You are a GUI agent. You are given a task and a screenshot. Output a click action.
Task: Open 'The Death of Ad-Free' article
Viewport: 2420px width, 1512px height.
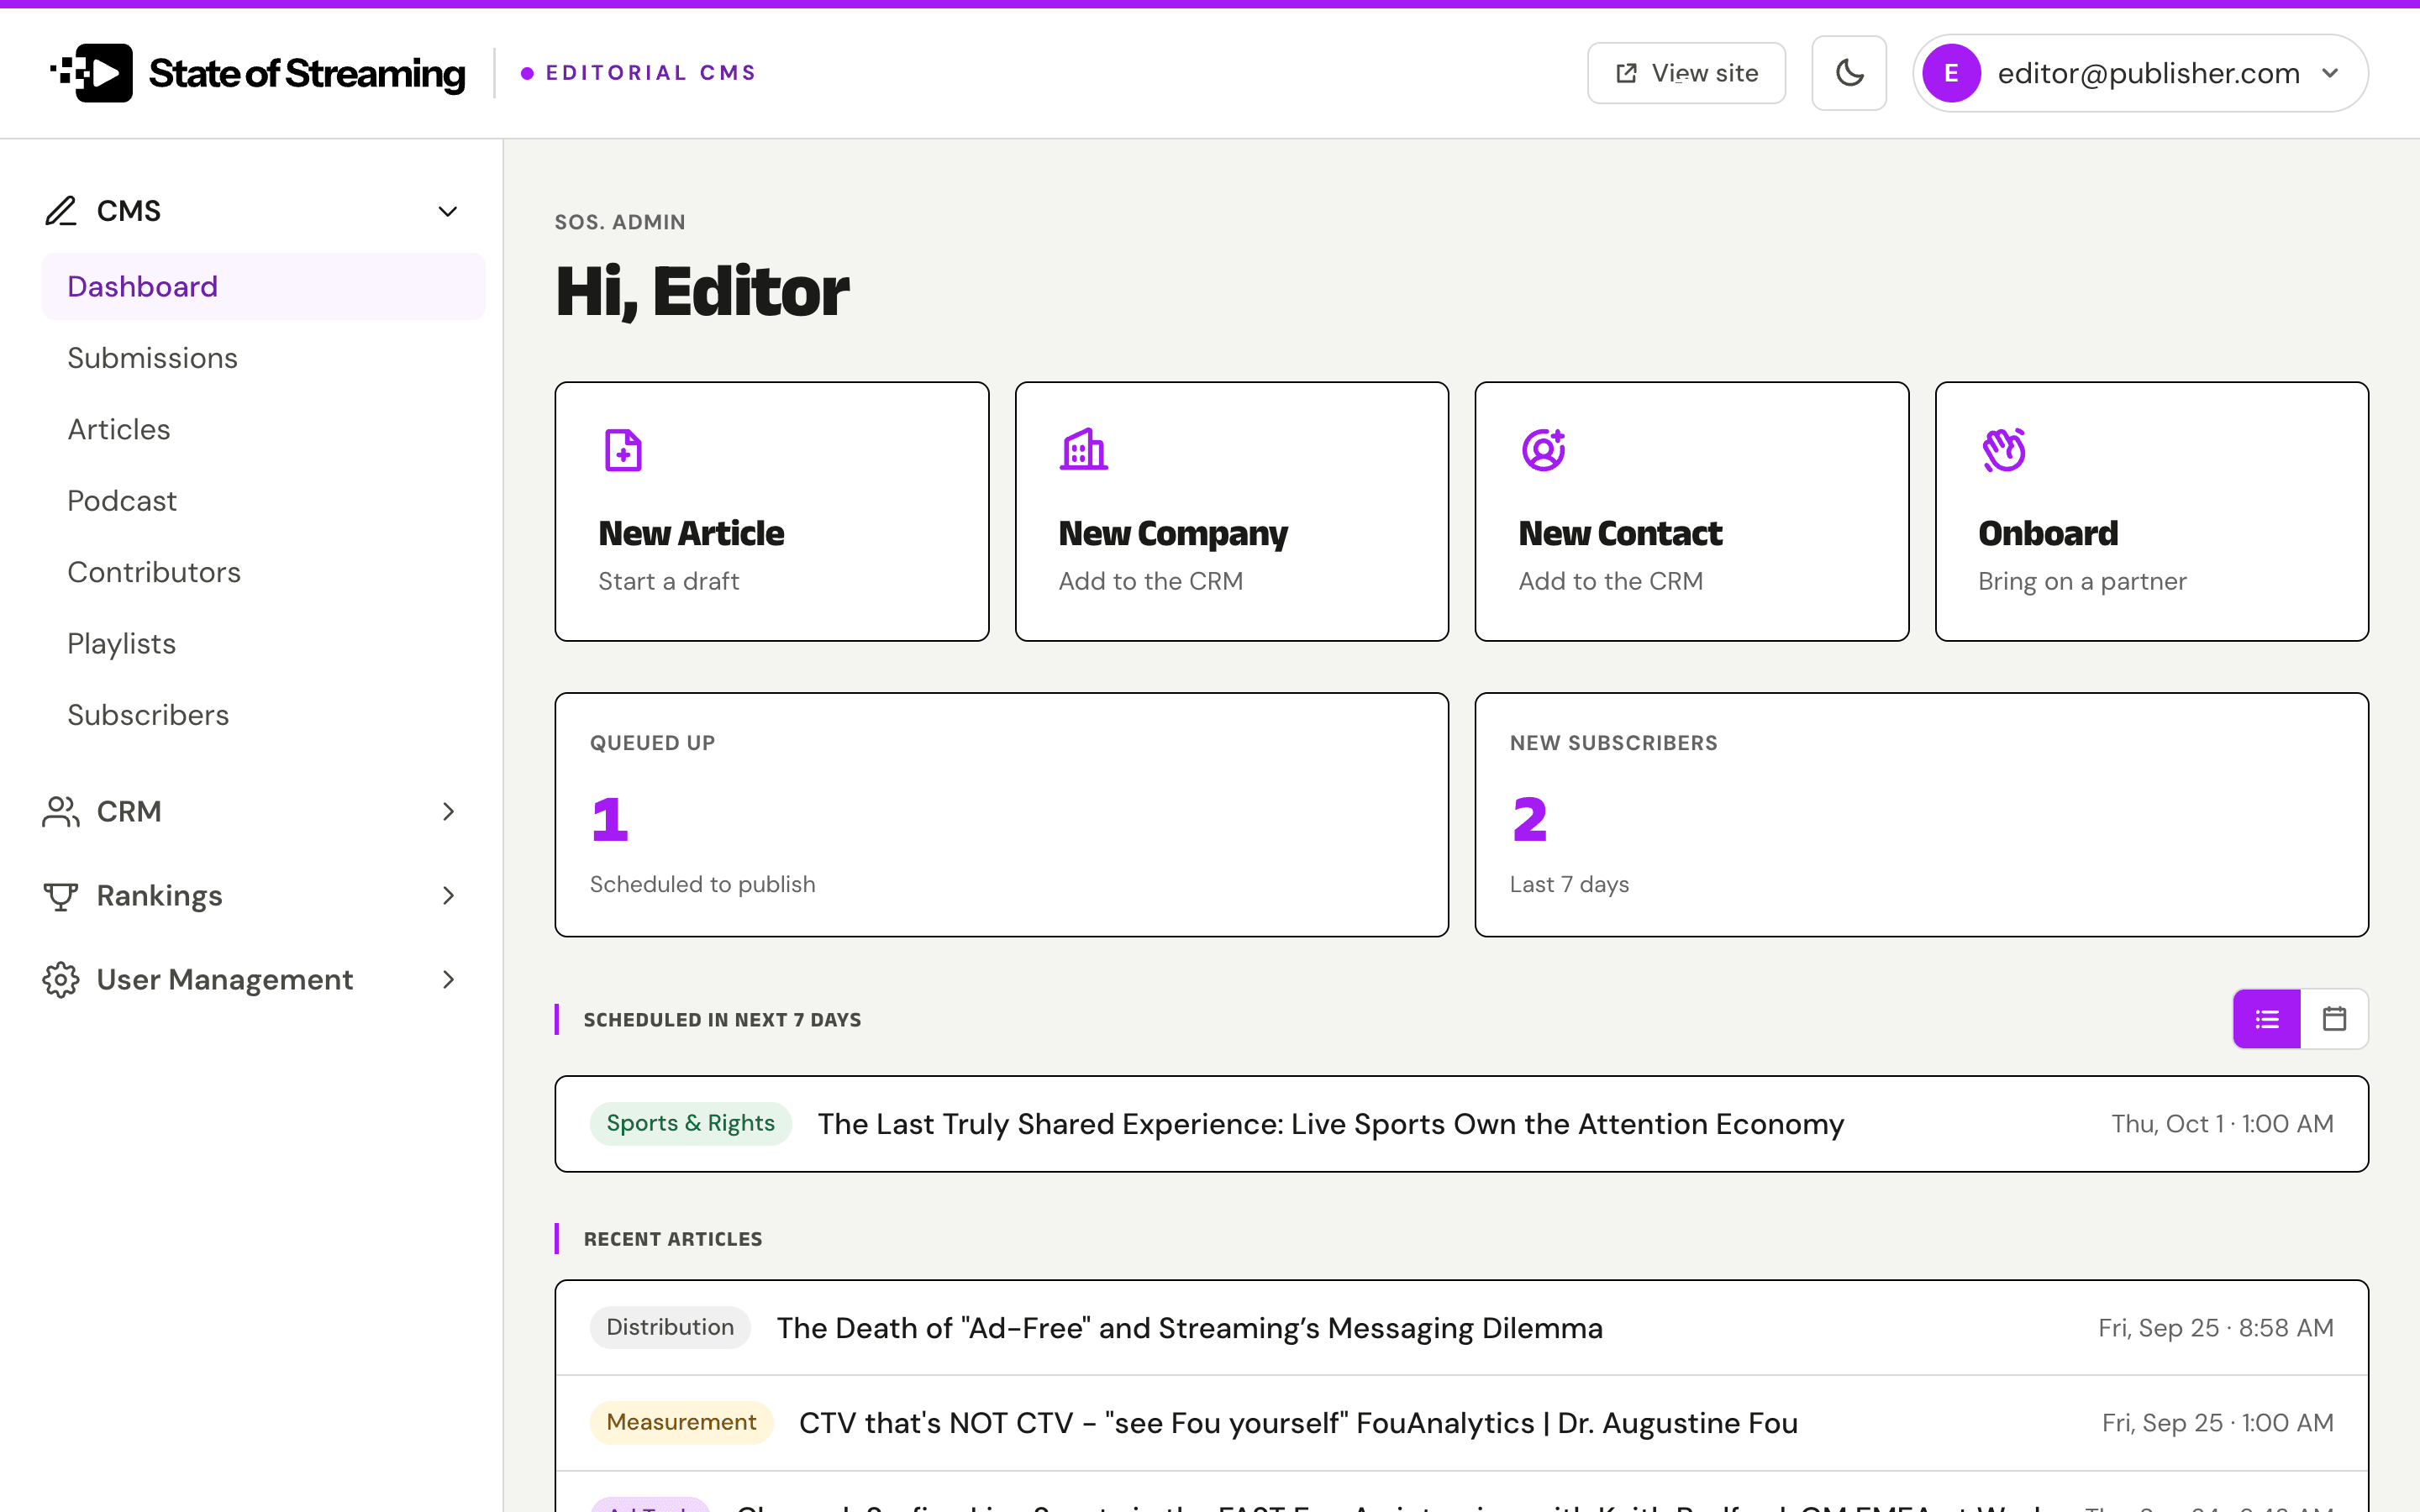[1190, 1328]
